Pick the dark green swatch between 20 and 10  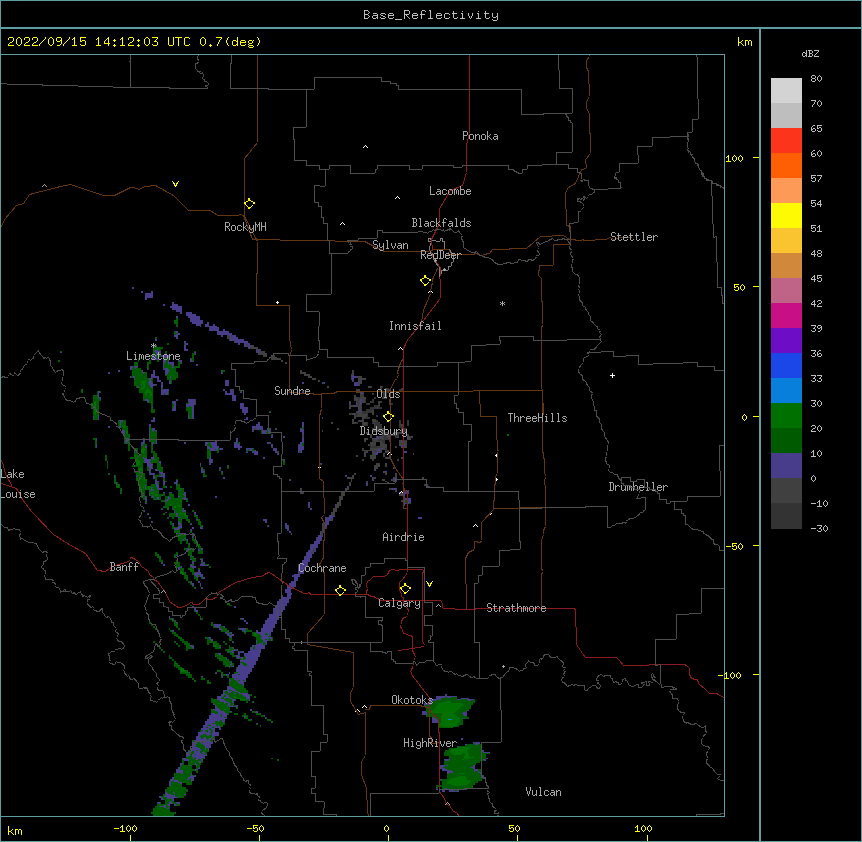point(786,441)
